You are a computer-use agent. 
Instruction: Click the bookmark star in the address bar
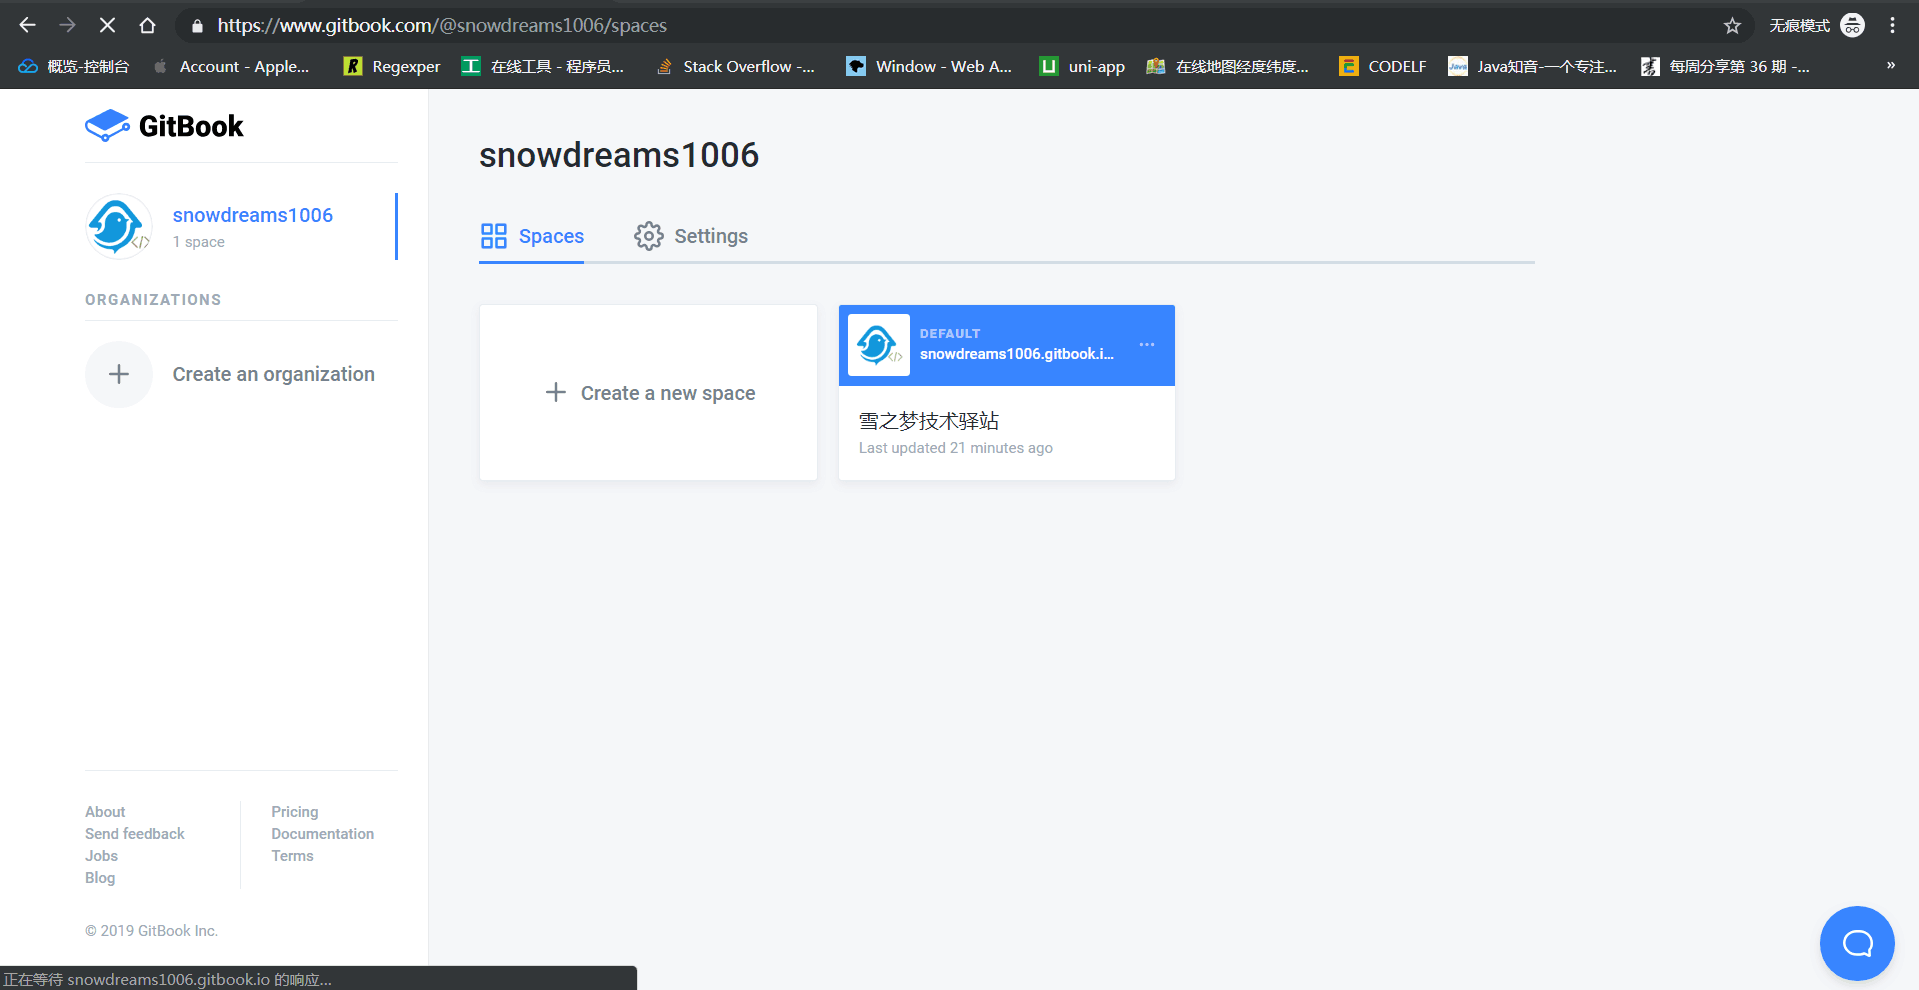pos(1733,25)
